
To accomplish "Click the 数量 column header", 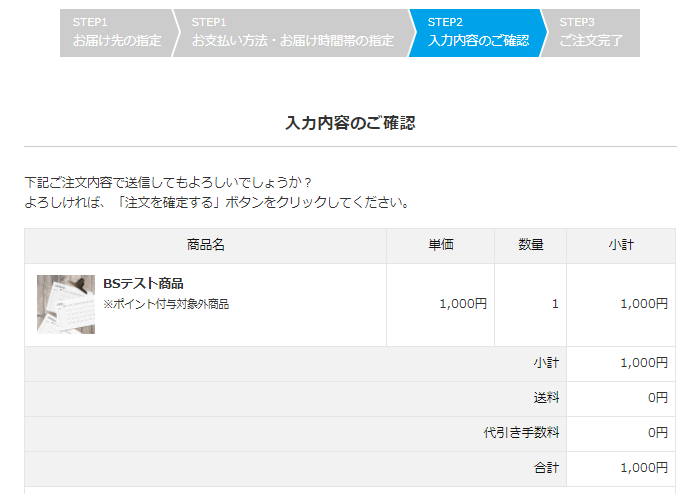I will (531, 245).
